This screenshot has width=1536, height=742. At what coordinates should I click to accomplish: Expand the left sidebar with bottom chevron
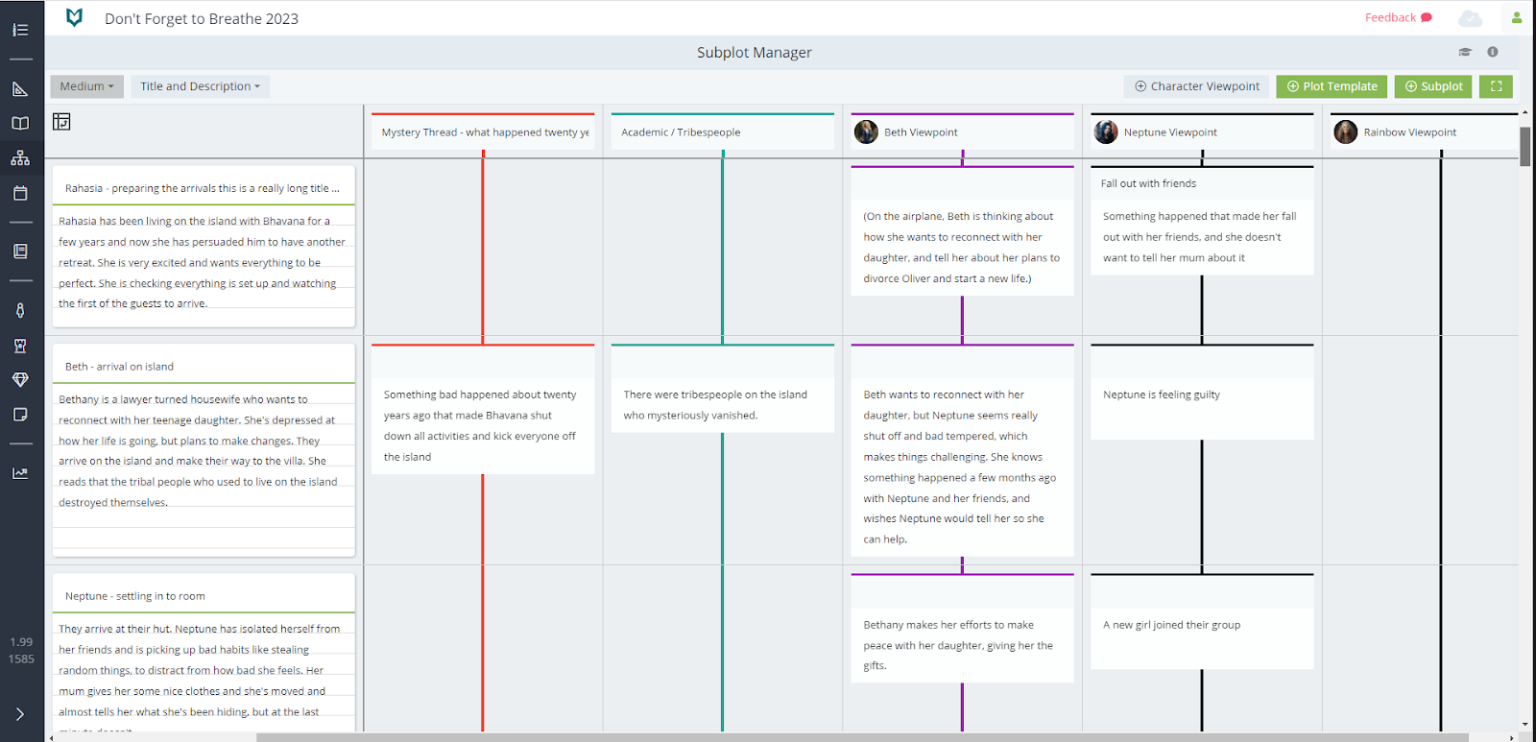tap(20, 714)
